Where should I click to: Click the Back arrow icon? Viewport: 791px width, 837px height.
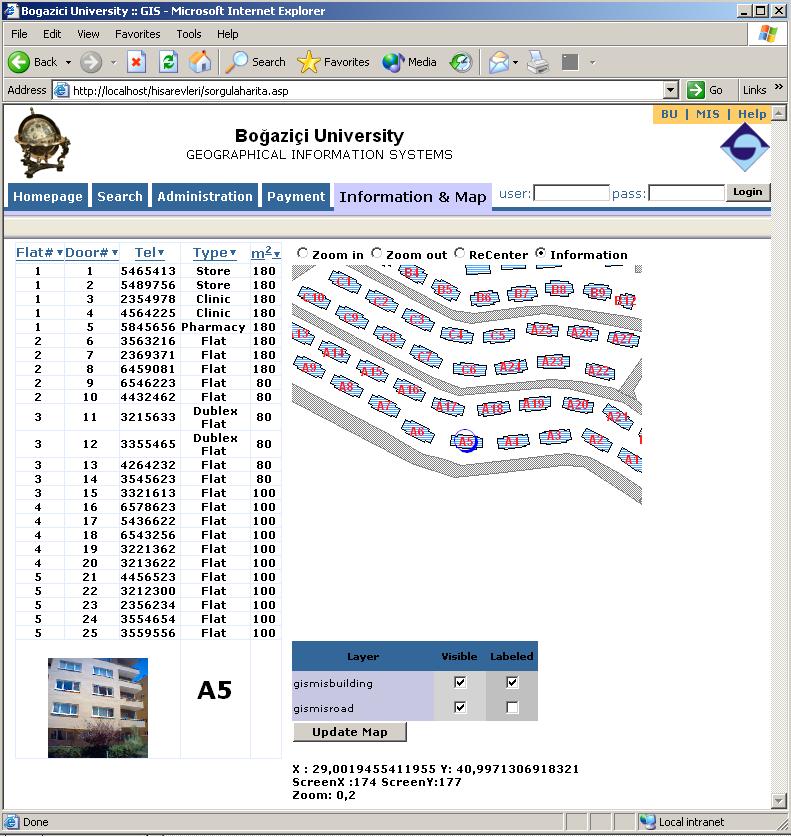(x=19, y=62)
